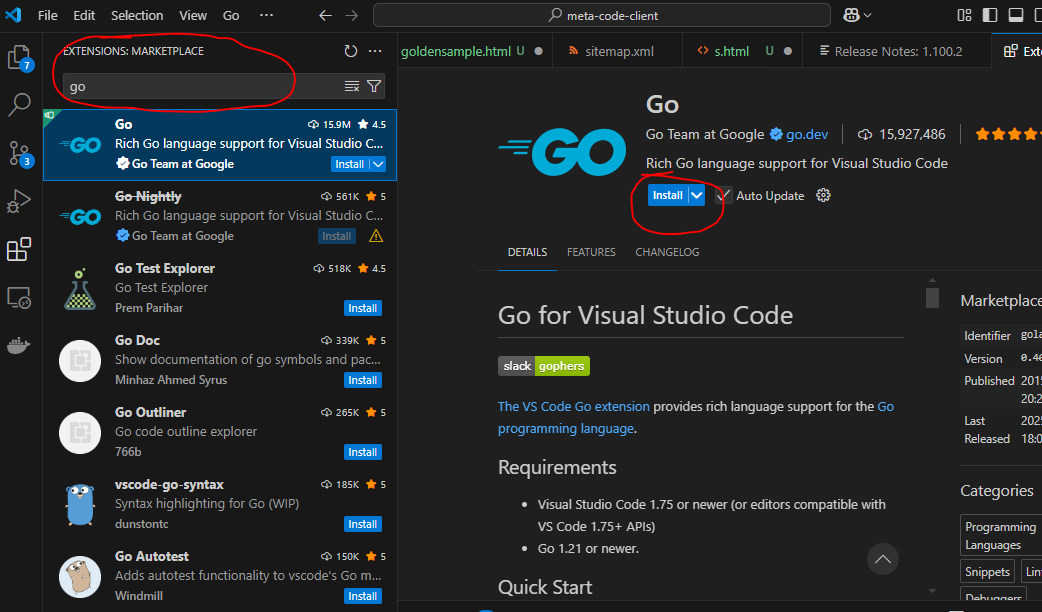Toggle the bottom panel visibility
Screen dimensions: 1042x612
[1015, 15]
